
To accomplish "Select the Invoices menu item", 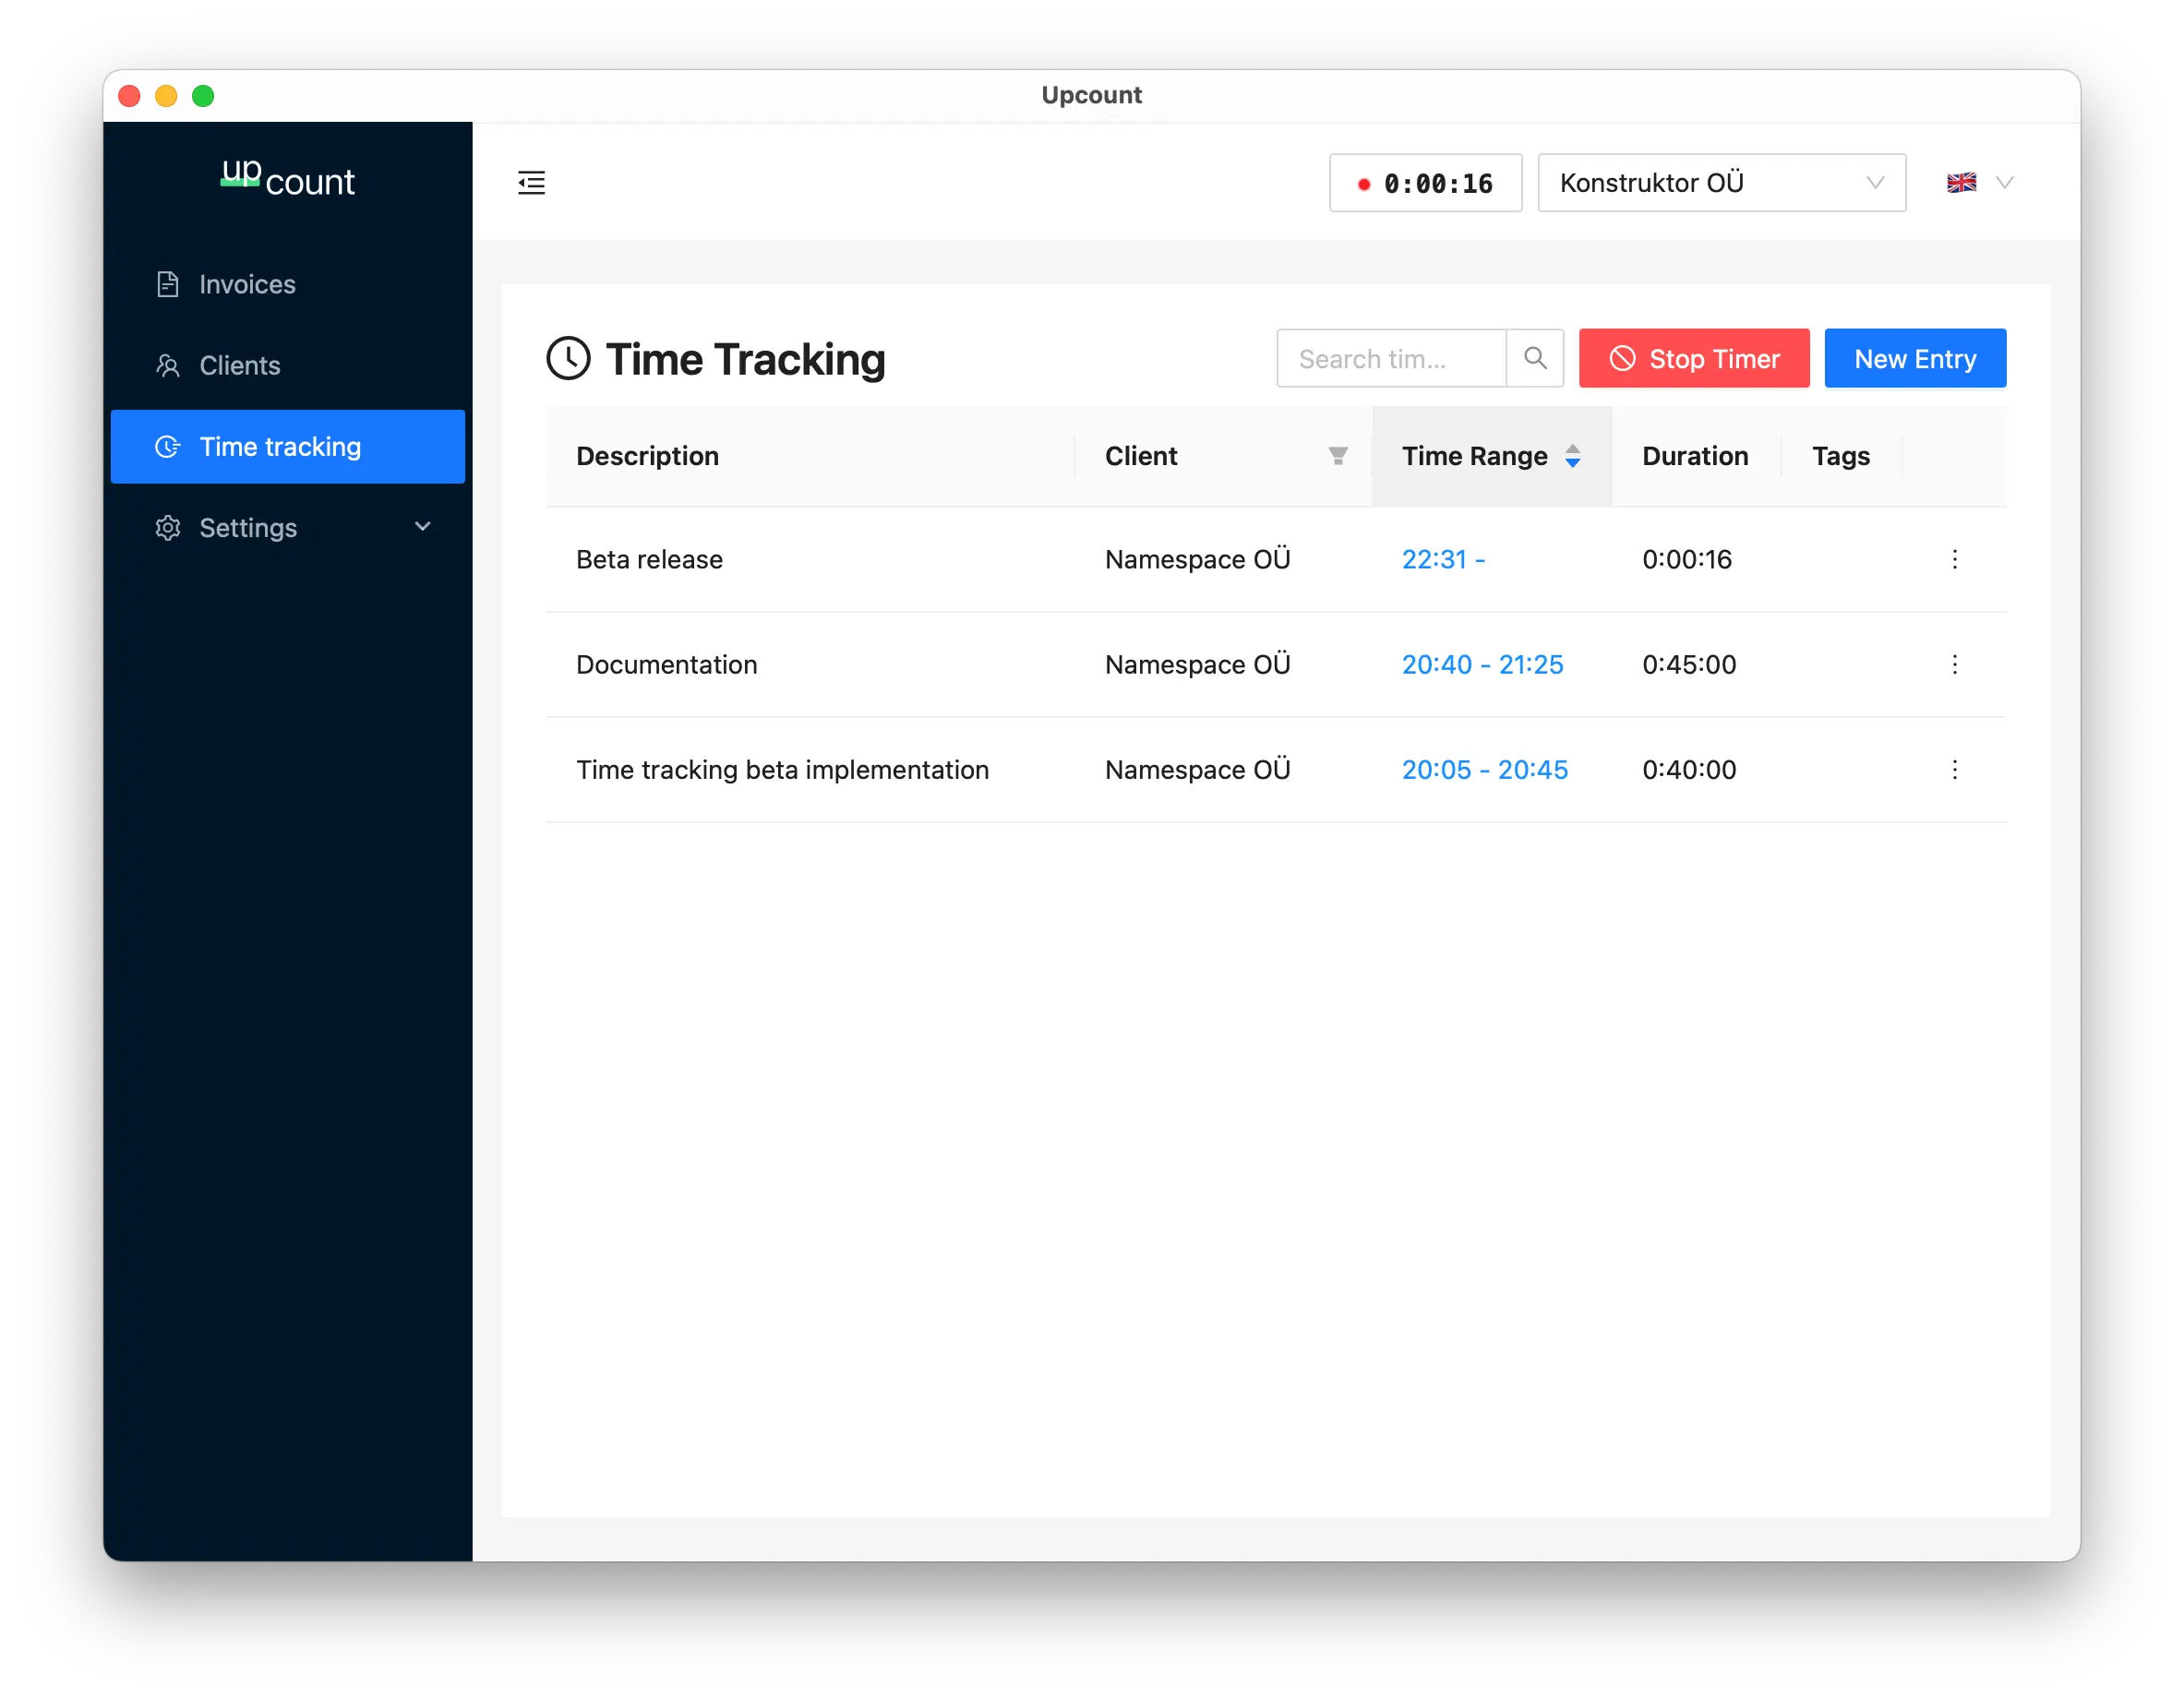I will (246, 284).
